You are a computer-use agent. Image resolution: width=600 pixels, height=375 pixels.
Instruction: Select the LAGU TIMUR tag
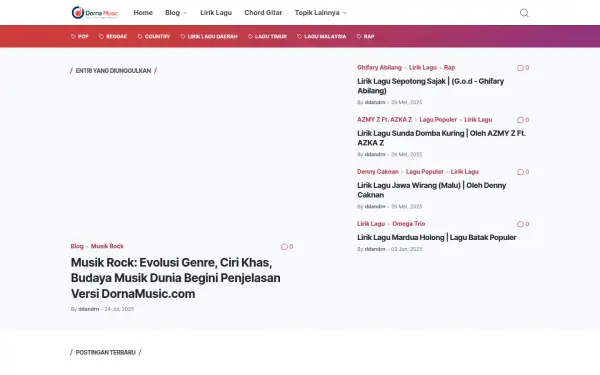pos(267,36)
